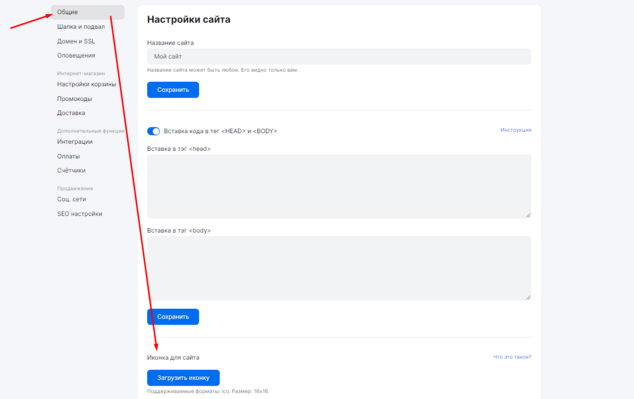The height and width of the screenshot is (399, 634).
Task: Go to Промокоды section
Action: [x=74, y=99]
